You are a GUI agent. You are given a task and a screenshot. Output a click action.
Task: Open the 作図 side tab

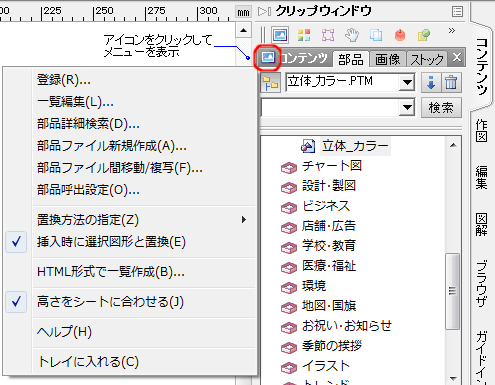[481, 130]
